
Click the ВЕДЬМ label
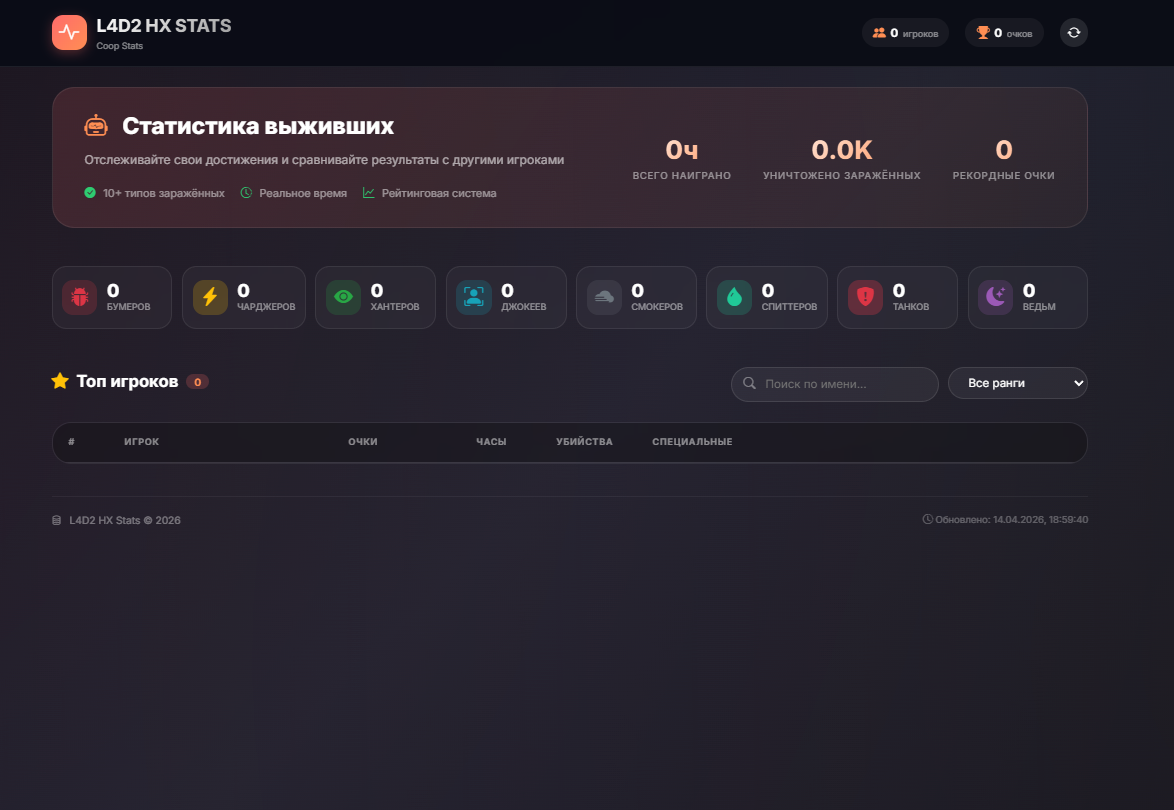pyautogui.click(x=1039, y=307)
